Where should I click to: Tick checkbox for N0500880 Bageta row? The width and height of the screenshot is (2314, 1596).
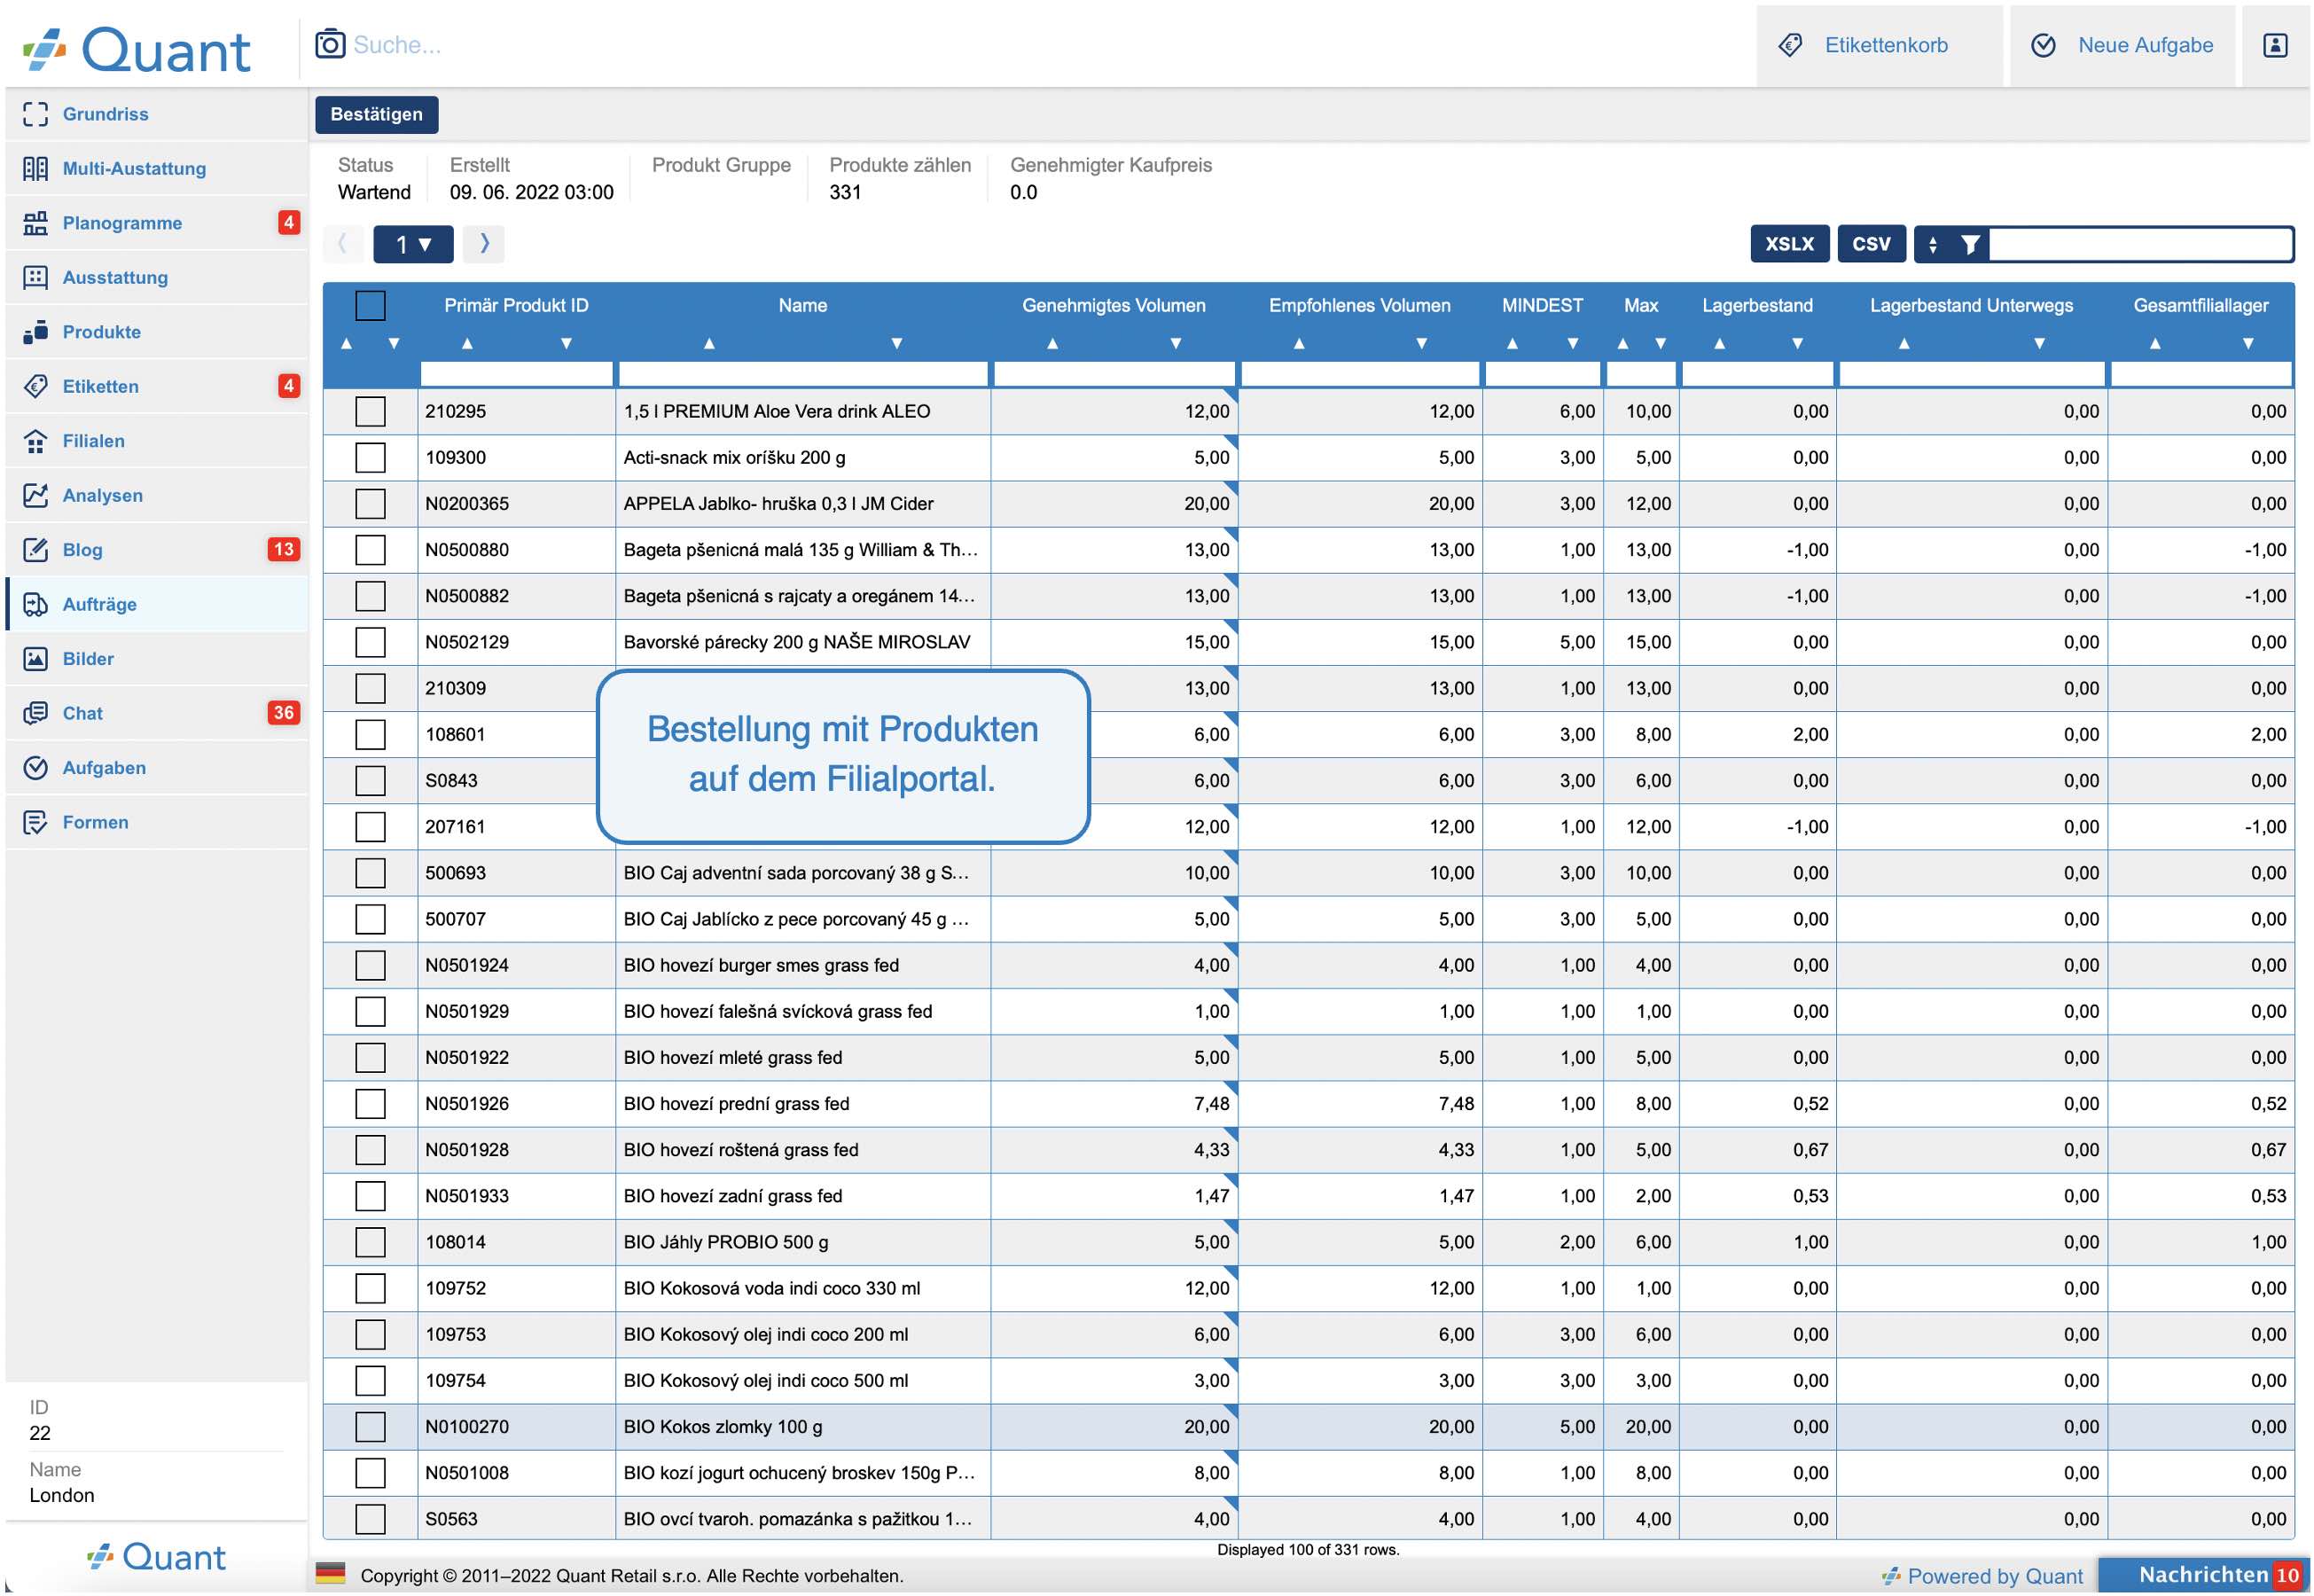370,549
